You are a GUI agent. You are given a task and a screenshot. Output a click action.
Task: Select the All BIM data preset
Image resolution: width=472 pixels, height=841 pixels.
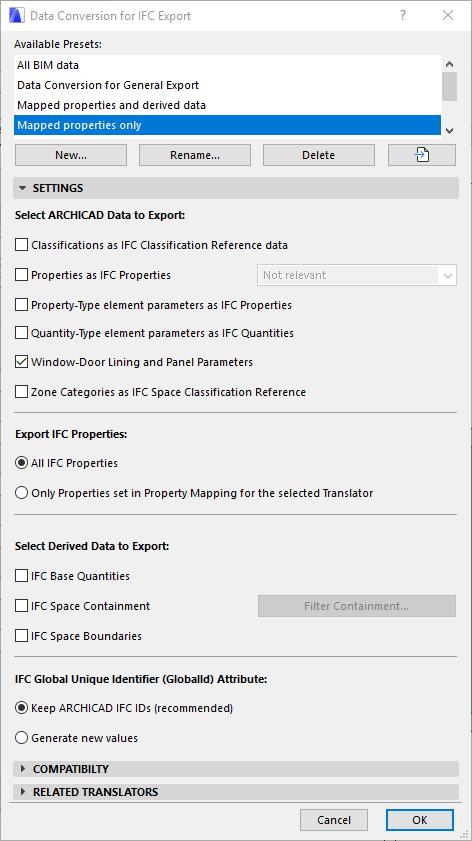(x=227, y=65)
